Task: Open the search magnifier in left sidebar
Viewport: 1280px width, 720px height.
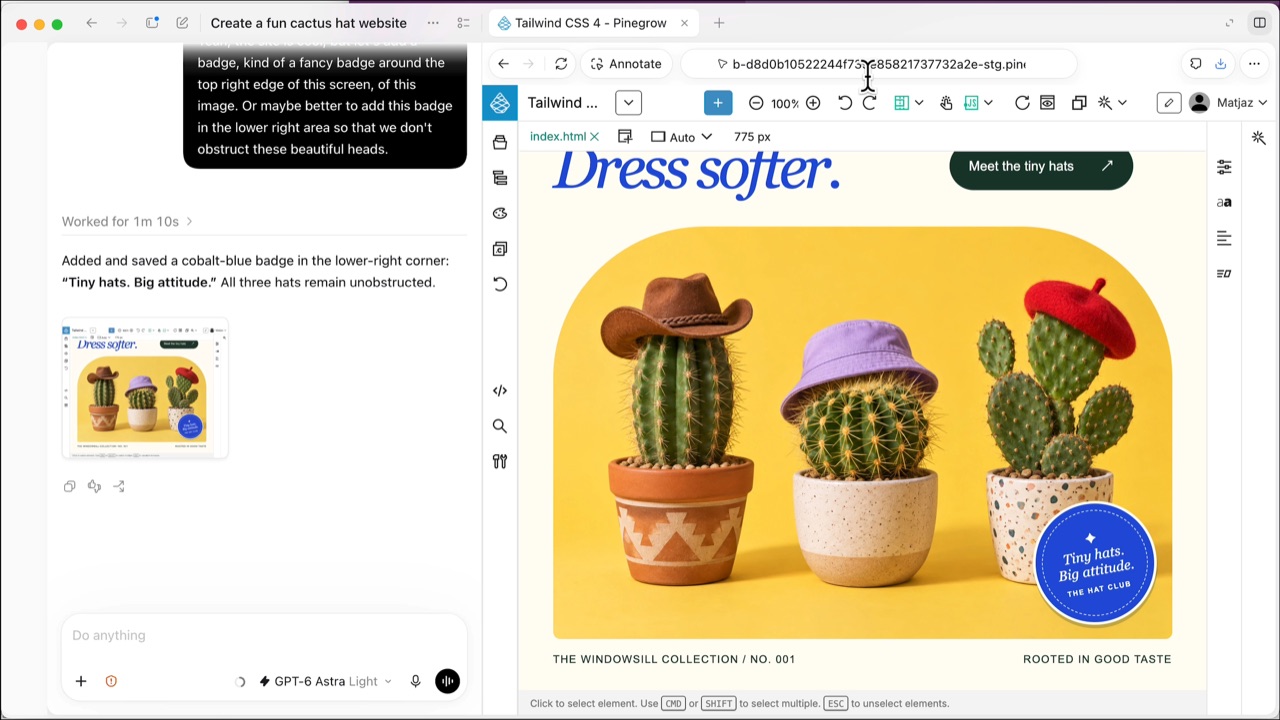Action: (500, 426)
